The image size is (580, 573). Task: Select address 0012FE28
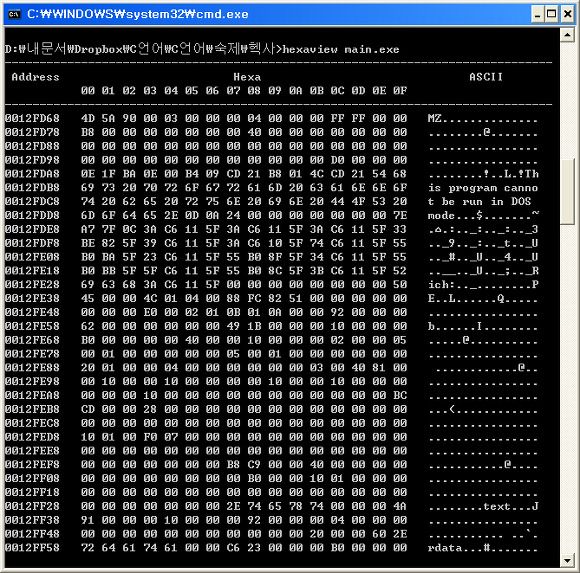[x=32, y=284]
